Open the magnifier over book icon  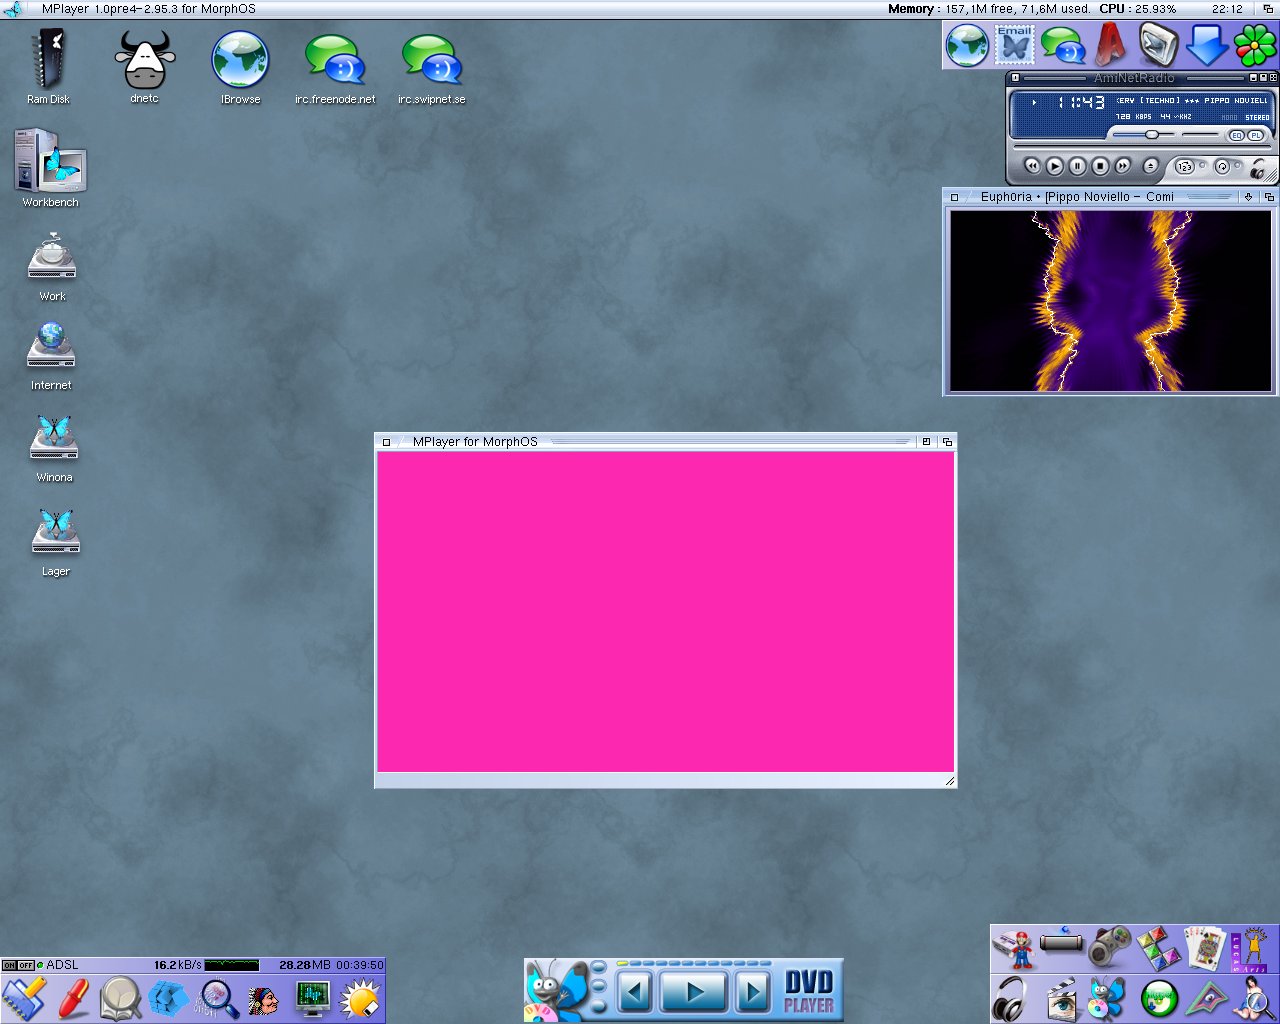point(120,998)
